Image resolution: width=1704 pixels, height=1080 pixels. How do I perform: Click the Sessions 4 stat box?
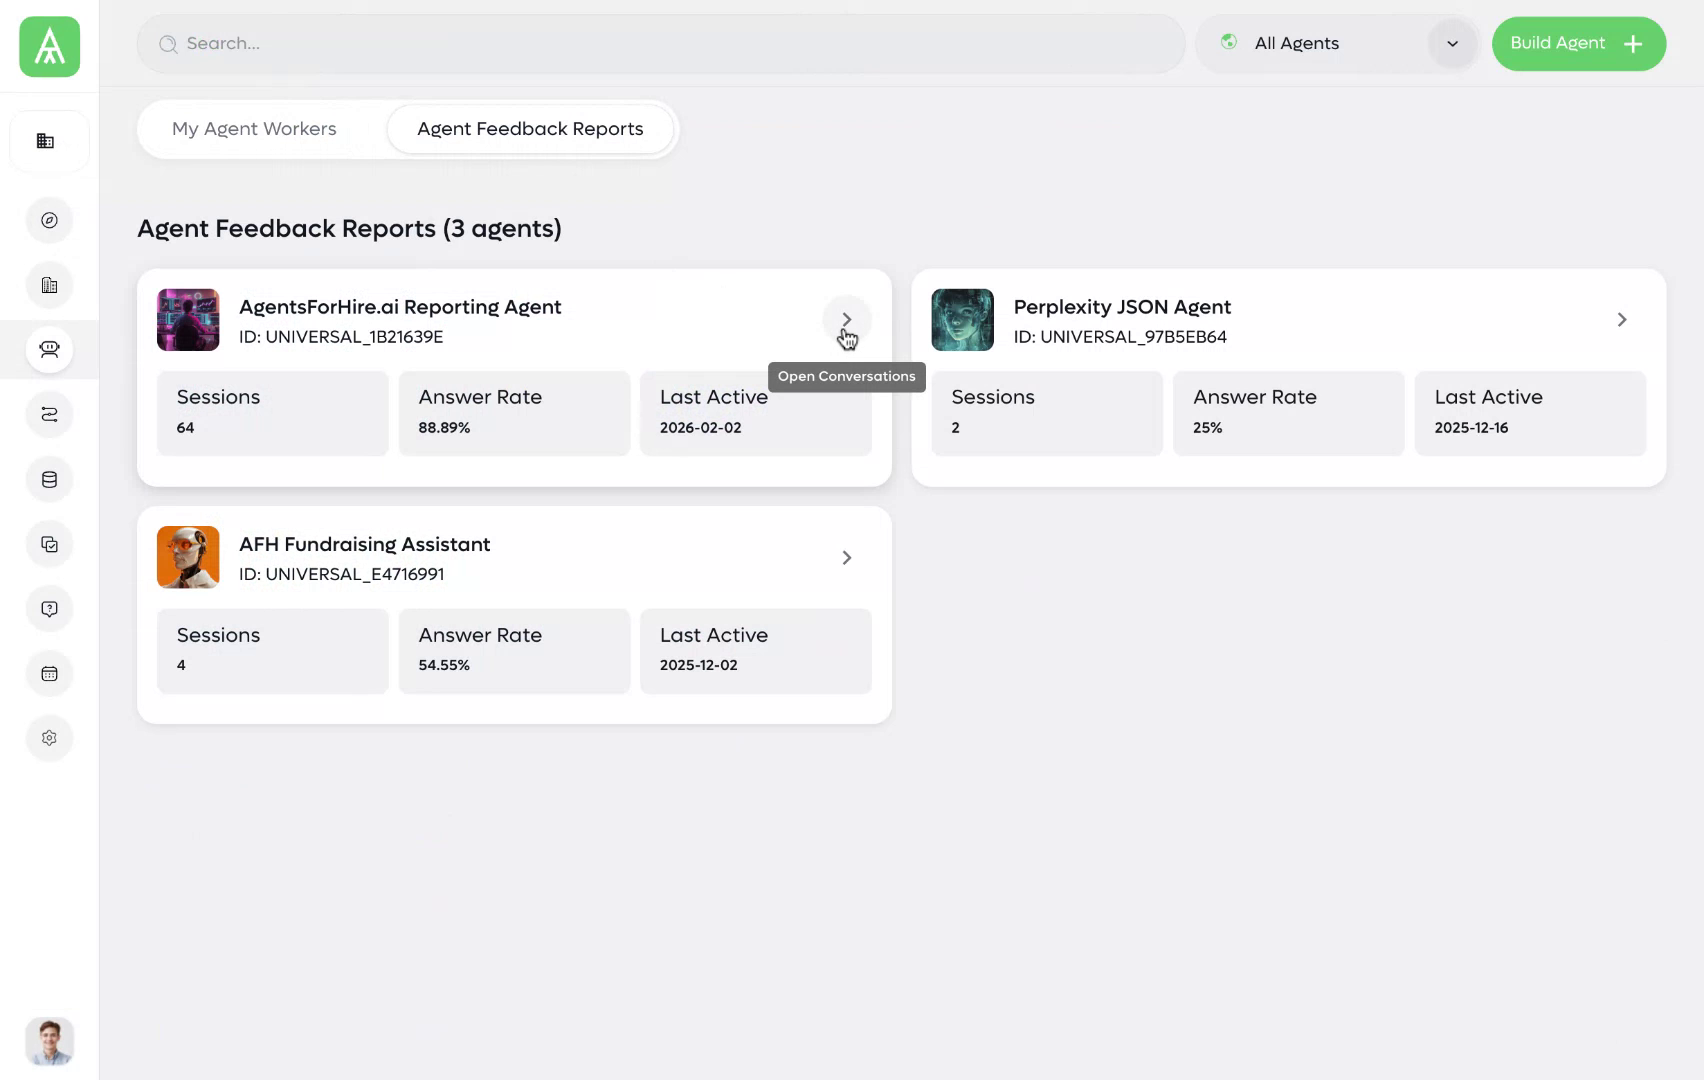tap(273, 651)
